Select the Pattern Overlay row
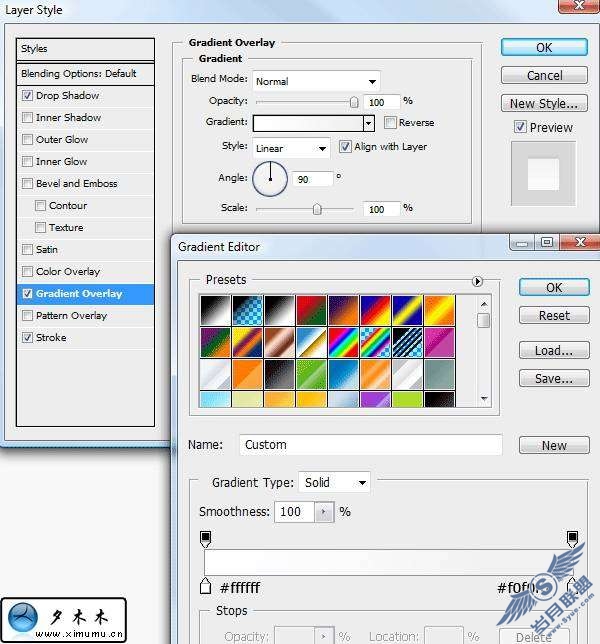600x644 pixels. [85, 315]
